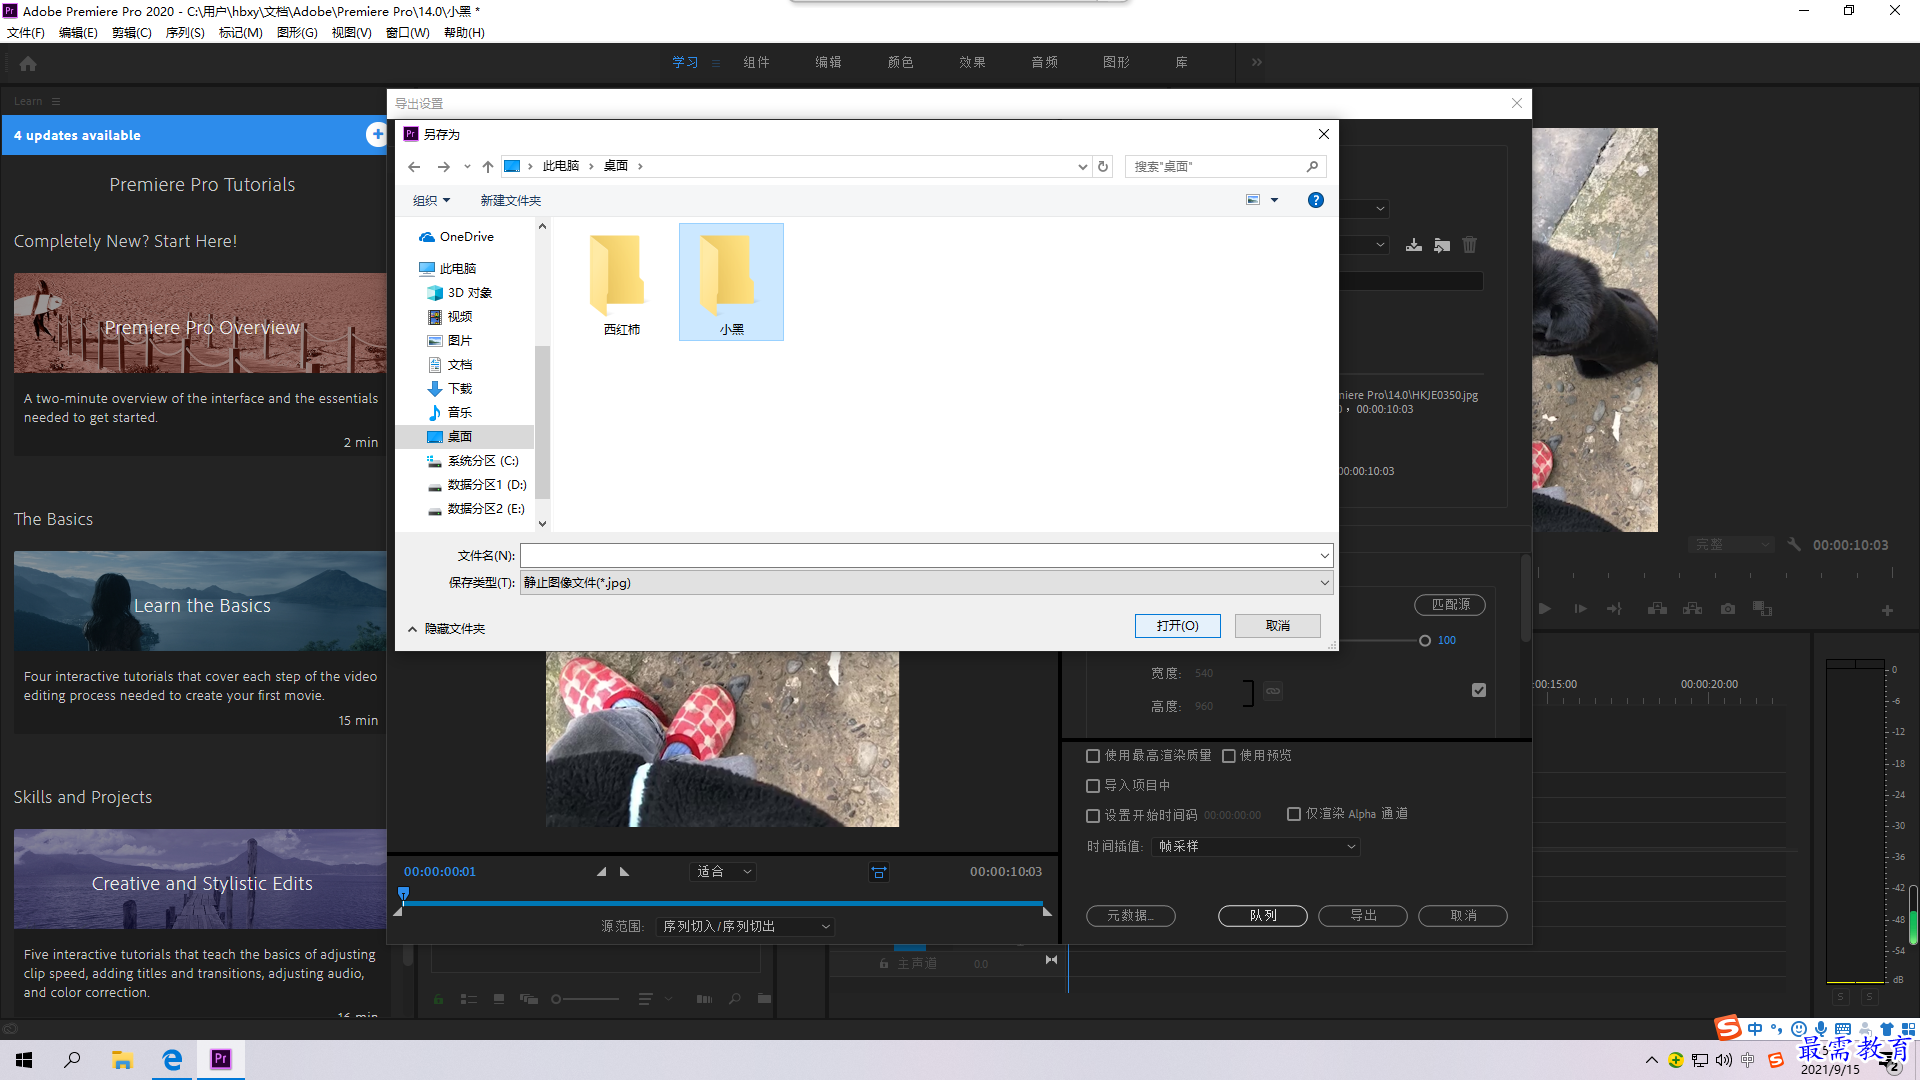Open the save type dropdown
This screenshot has width=1920, height=1080.
pos(1324,583)
